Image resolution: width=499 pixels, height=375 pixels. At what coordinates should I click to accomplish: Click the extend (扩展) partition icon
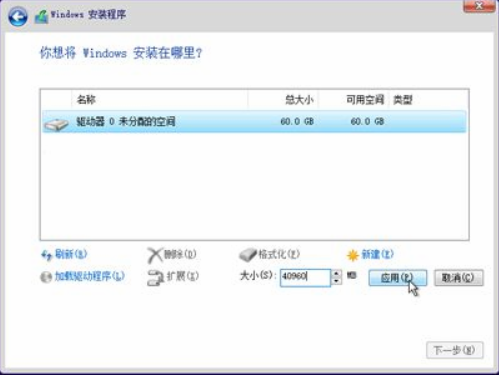pos(155,277)
